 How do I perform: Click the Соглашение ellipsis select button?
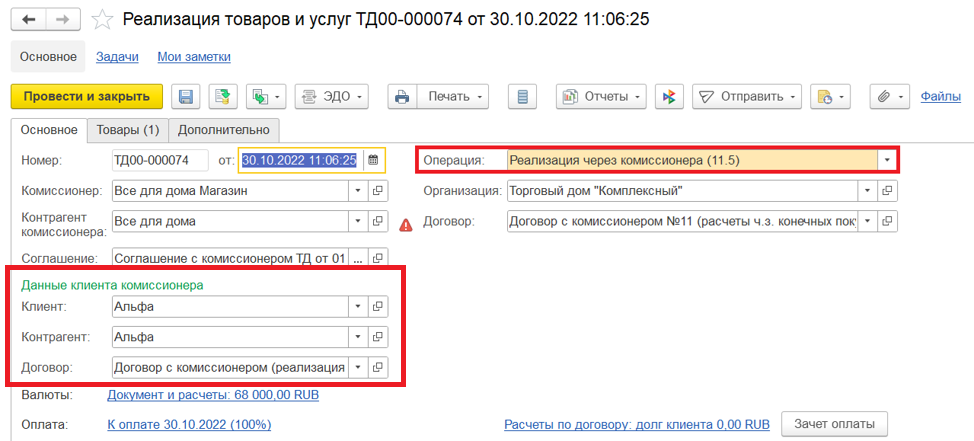point(358,257)
